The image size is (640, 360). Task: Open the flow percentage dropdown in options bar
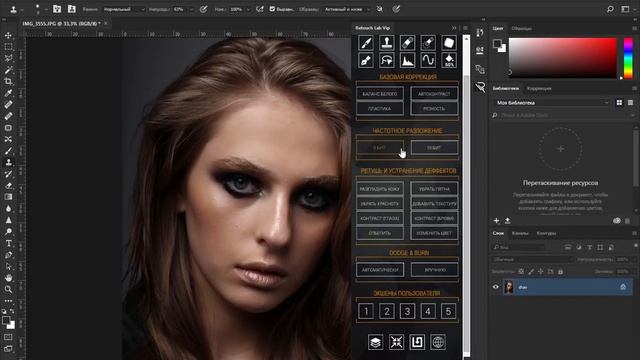248,9
